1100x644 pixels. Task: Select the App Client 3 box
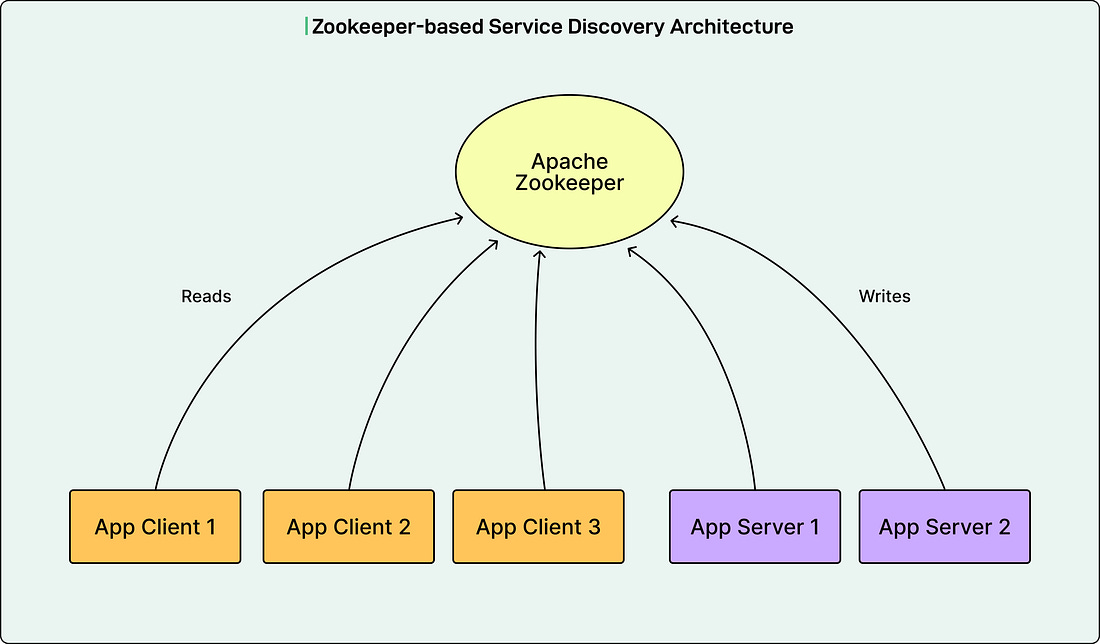(x=538, y=527)
